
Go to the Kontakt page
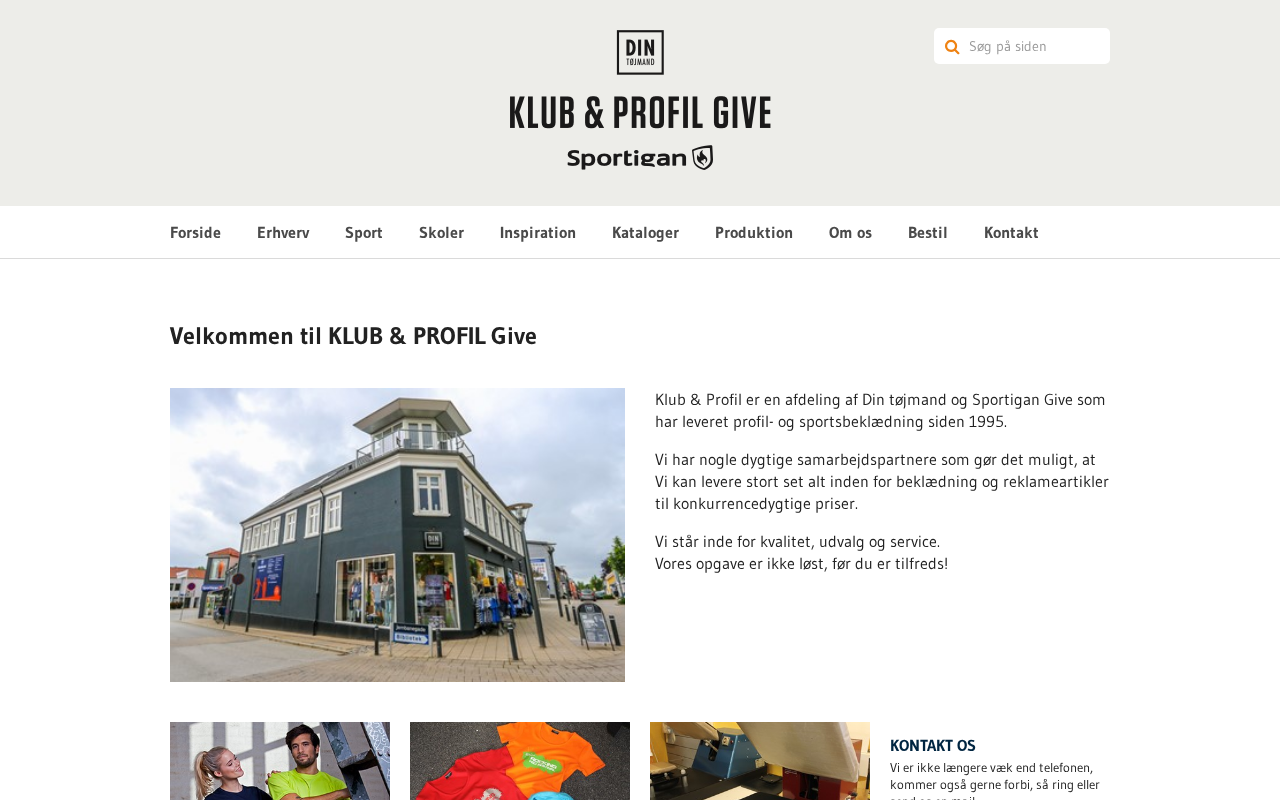1011,233
